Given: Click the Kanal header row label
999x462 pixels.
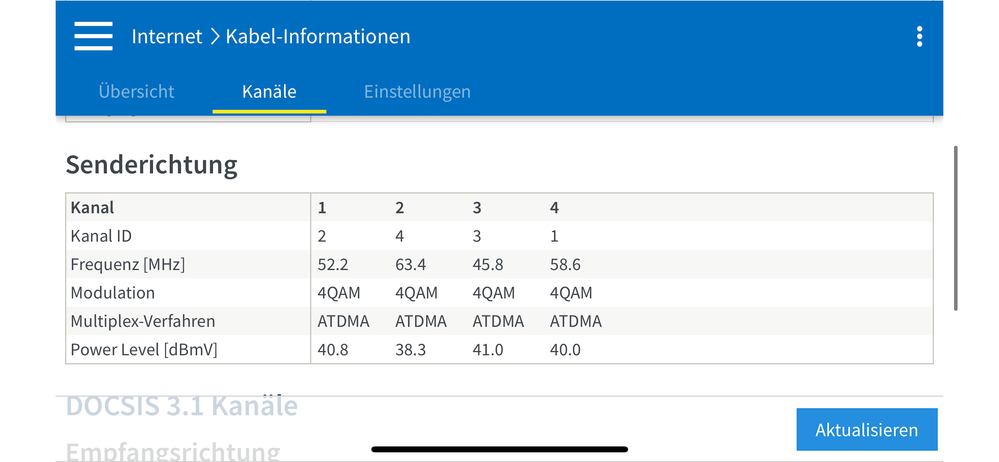Looking at the screenshot, I should point(92,208).
